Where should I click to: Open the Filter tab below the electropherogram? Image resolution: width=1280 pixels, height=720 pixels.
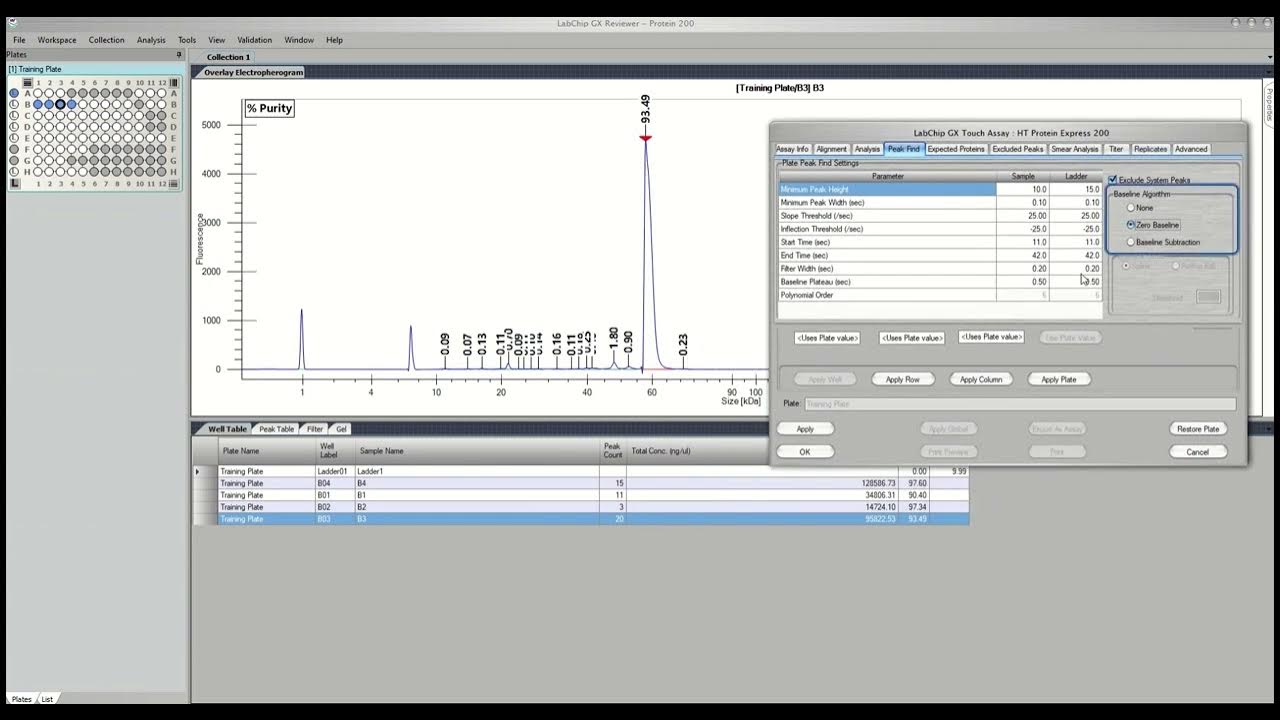tap(314, 429)
